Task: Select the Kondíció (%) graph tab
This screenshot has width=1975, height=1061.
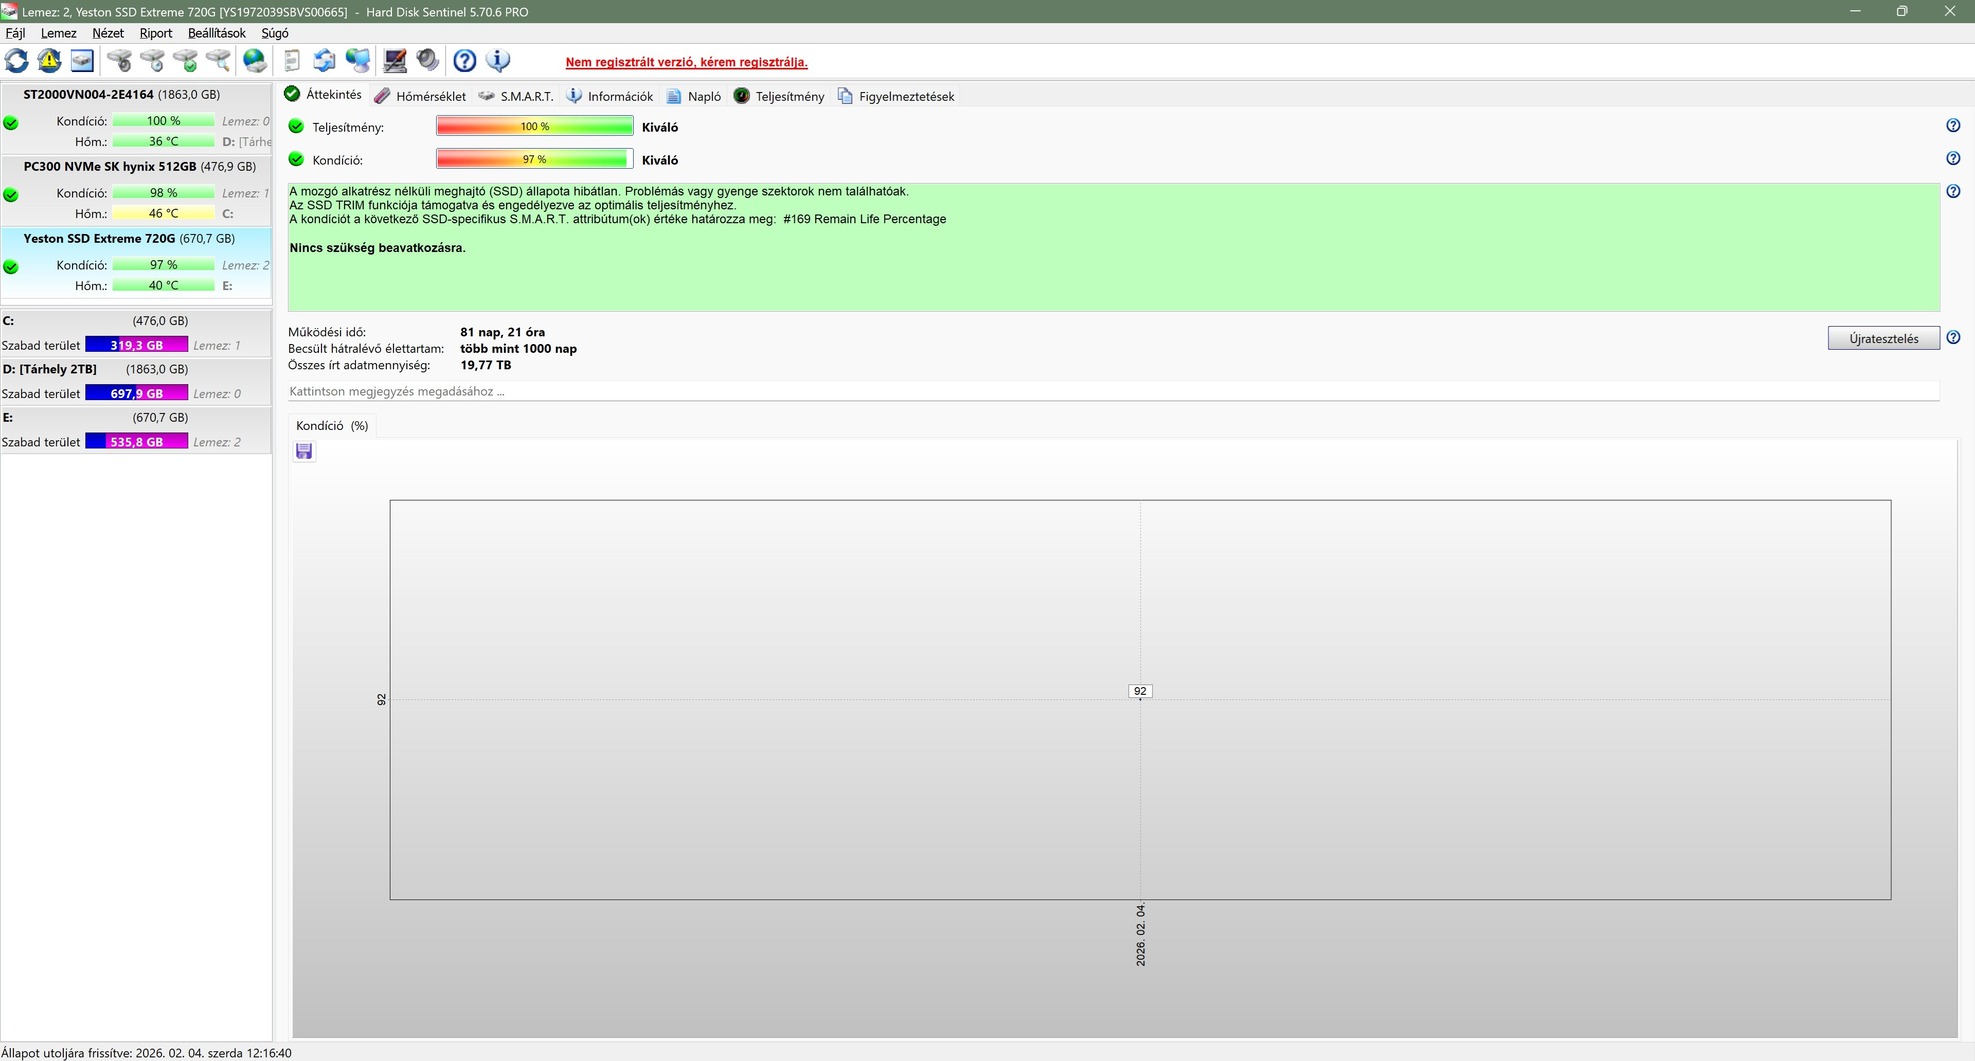Action: click(332, 426)
